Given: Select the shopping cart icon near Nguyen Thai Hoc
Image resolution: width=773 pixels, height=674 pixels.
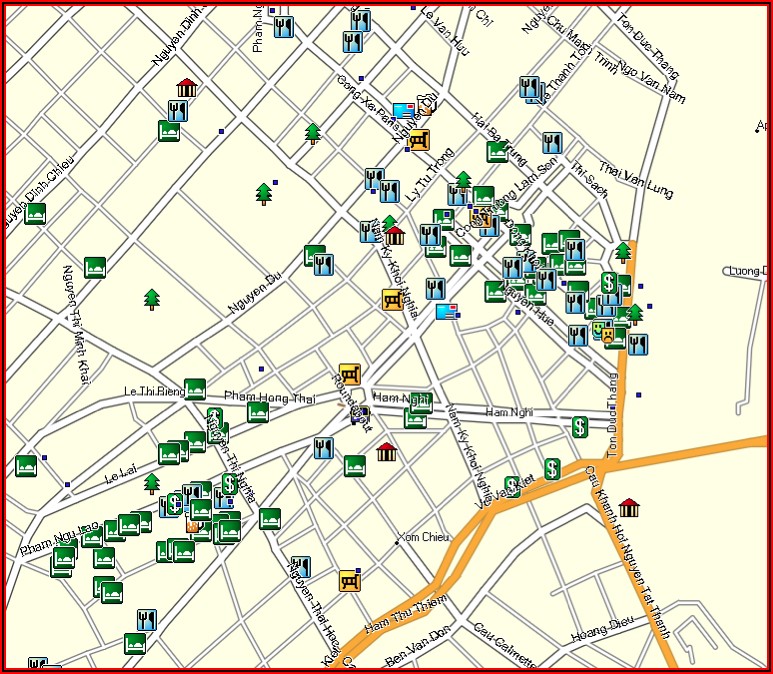Looking at the screenshot, I should coord(349,581).
